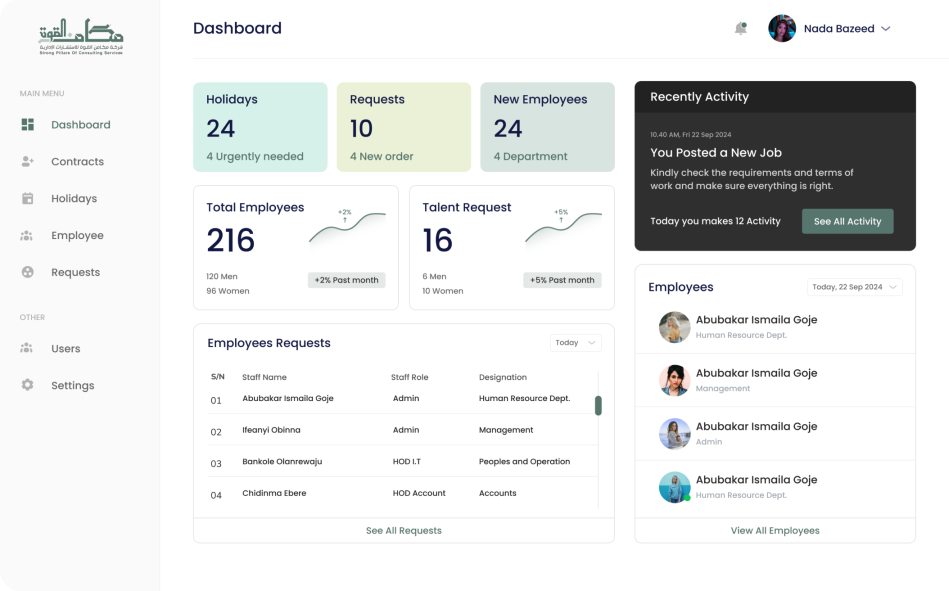Open notifications with the bell icon
949x591 pixels.
pos(741,29)
